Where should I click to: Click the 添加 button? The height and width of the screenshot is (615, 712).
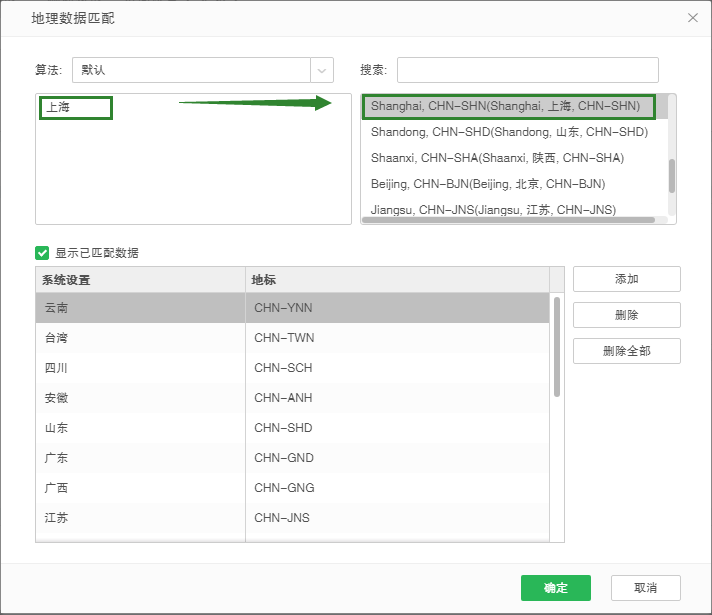point(626,279)
